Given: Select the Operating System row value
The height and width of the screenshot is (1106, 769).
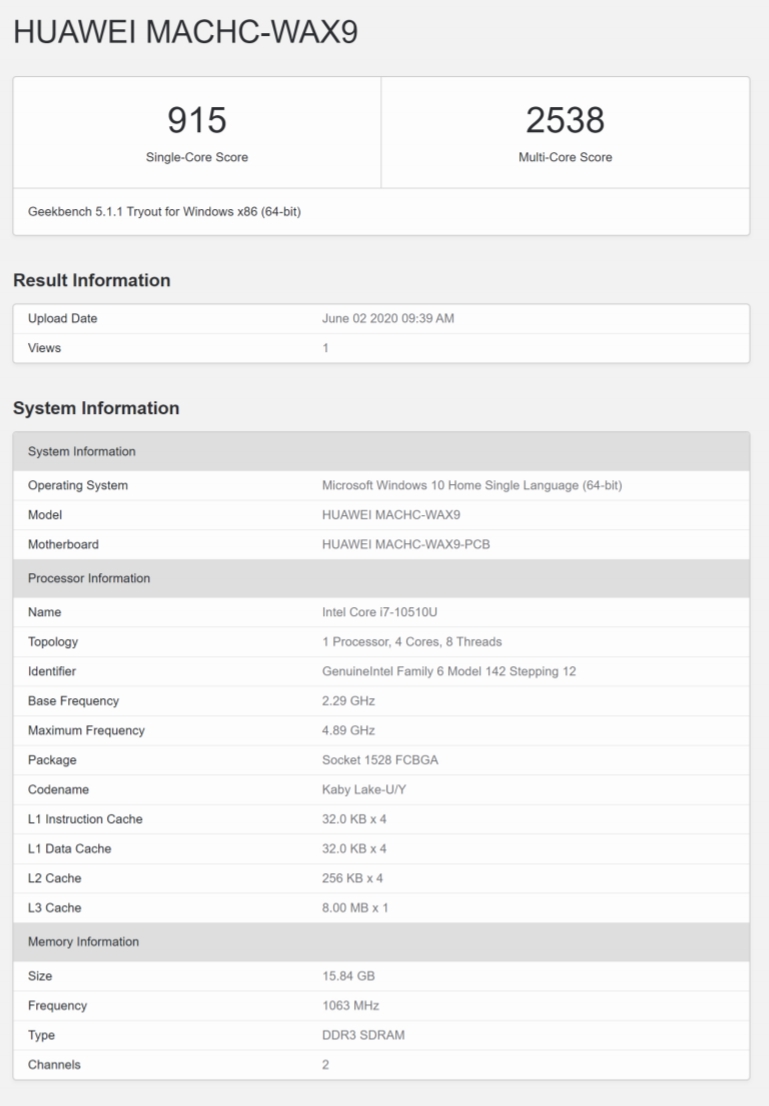Looking at the screenshot, I should pyautogui.click(x=471, y=485).
